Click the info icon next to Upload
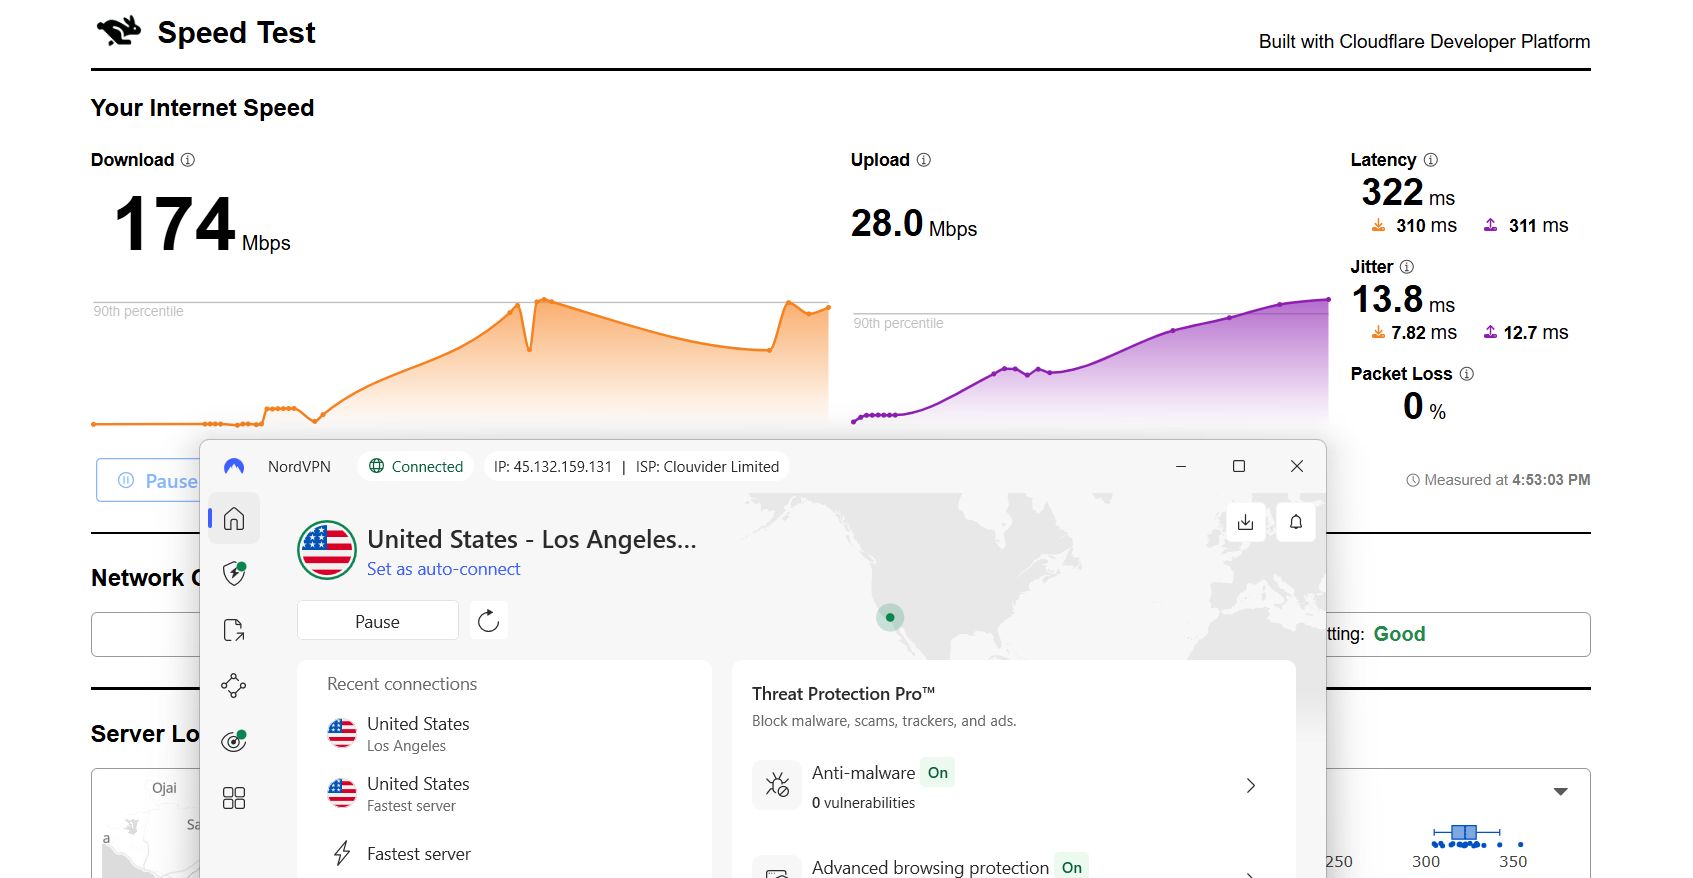The width and height of the screenshot is (1693, 878). point(924,160)
